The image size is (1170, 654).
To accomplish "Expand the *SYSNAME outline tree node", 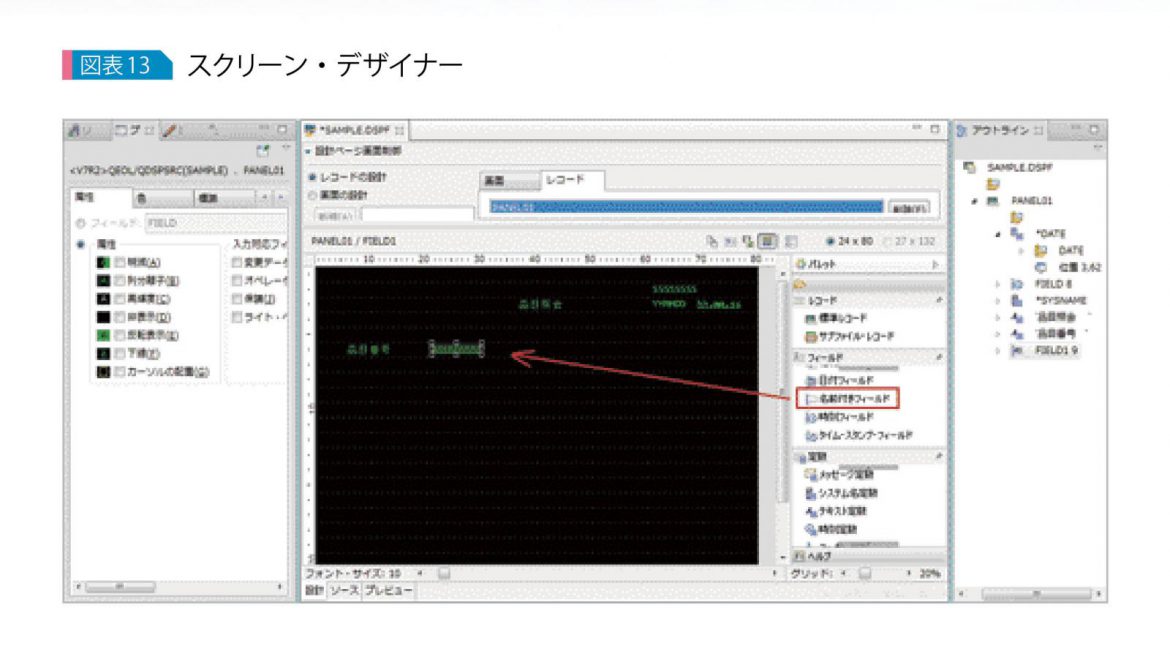I will [x=998, y=301].
